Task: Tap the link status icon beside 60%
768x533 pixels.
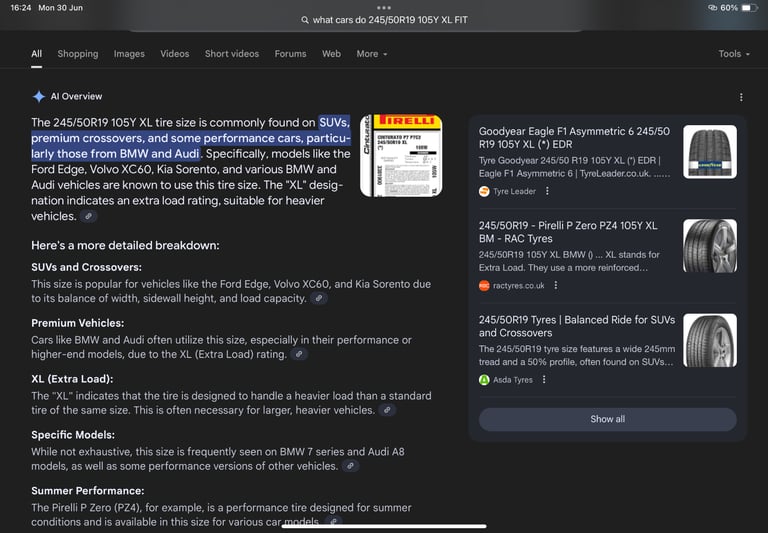Action: [713, 8]
